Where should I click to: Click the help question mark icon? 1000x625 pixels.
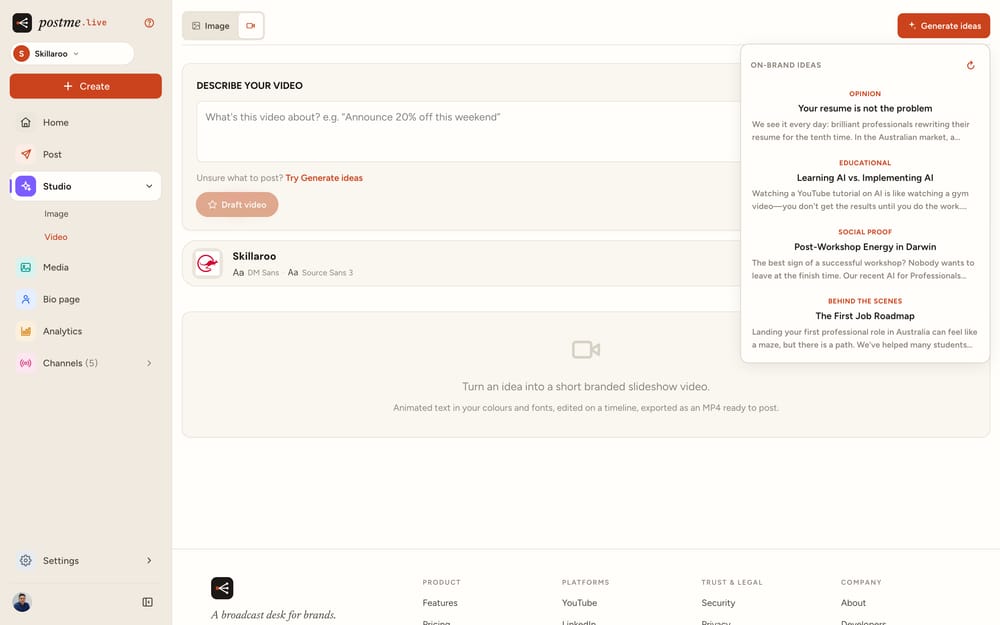point(149,23)
